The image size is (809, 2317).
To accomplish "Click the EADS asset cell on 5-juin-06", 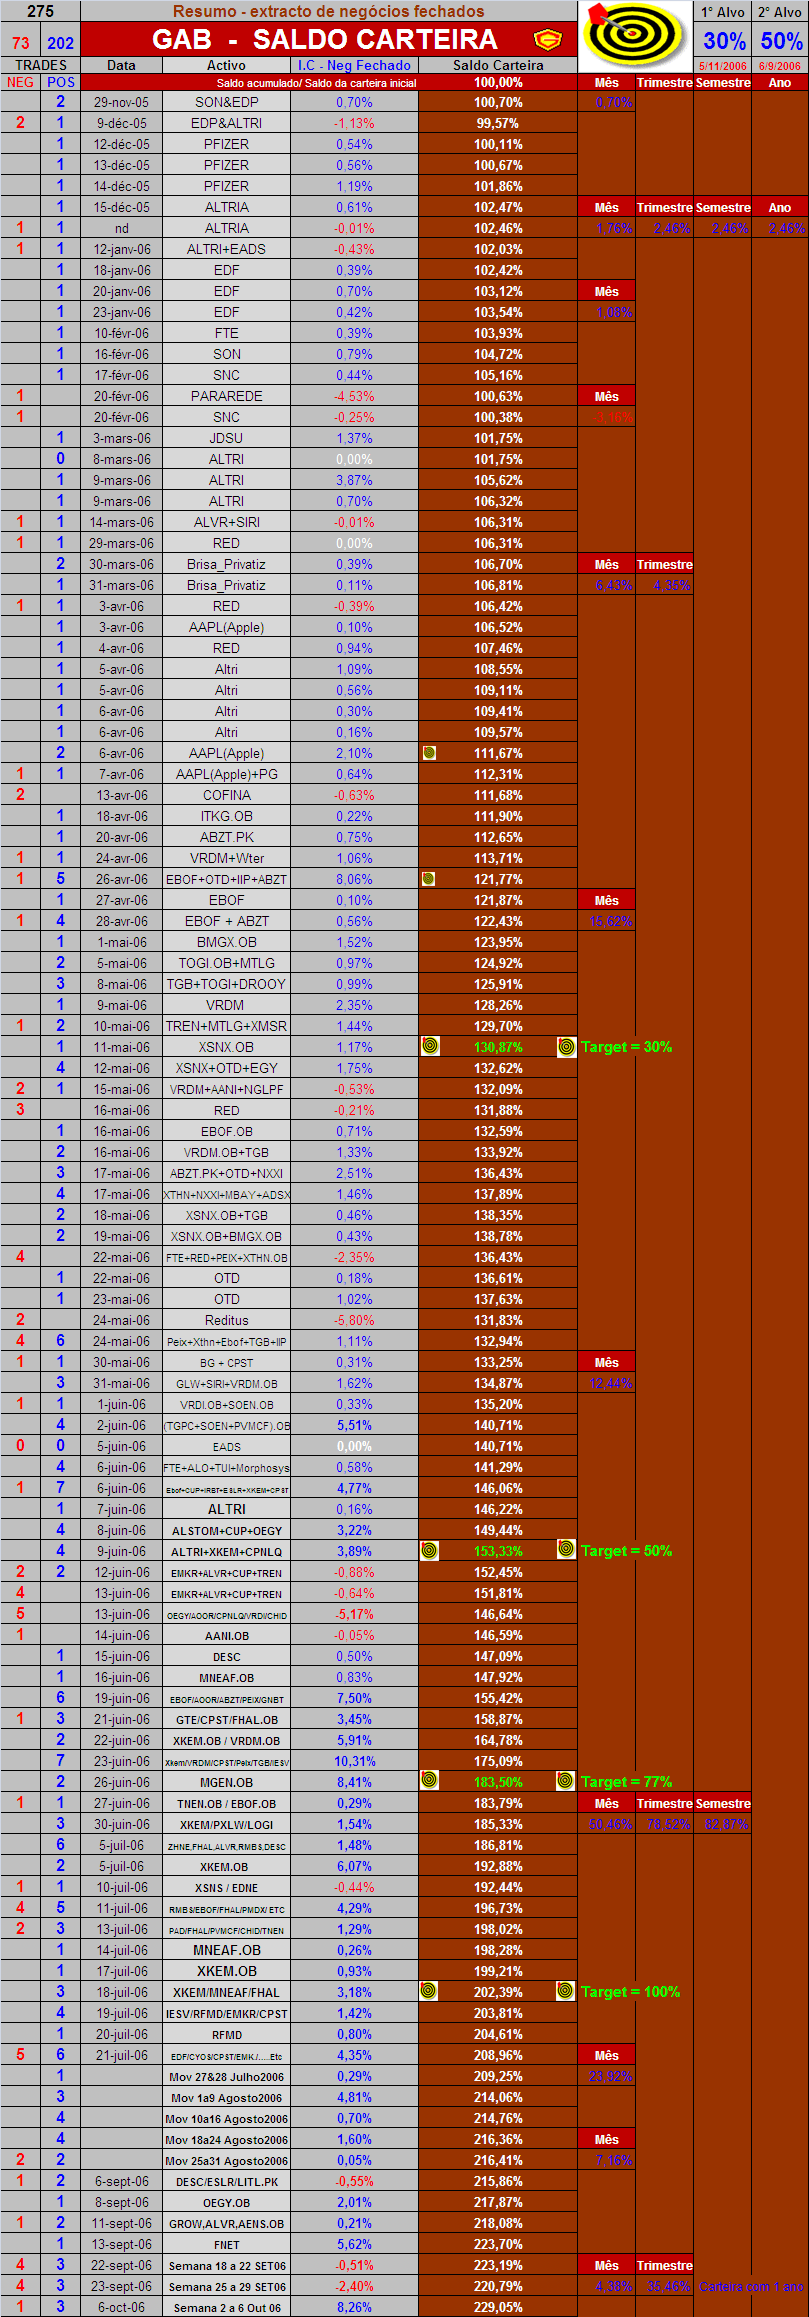I will pos(226,1446).
